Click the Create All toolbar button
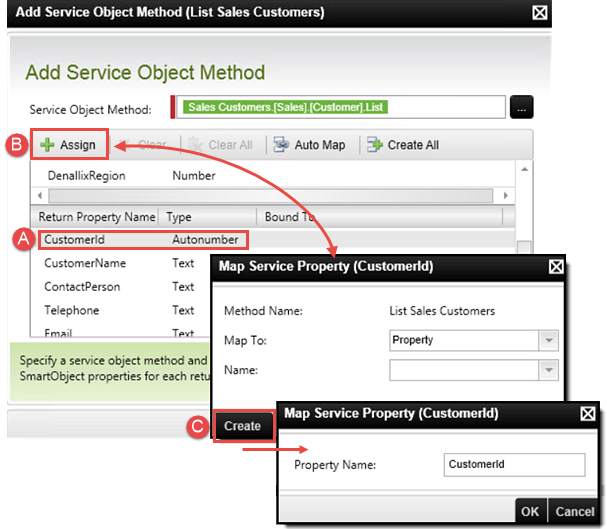 point(403,145)
